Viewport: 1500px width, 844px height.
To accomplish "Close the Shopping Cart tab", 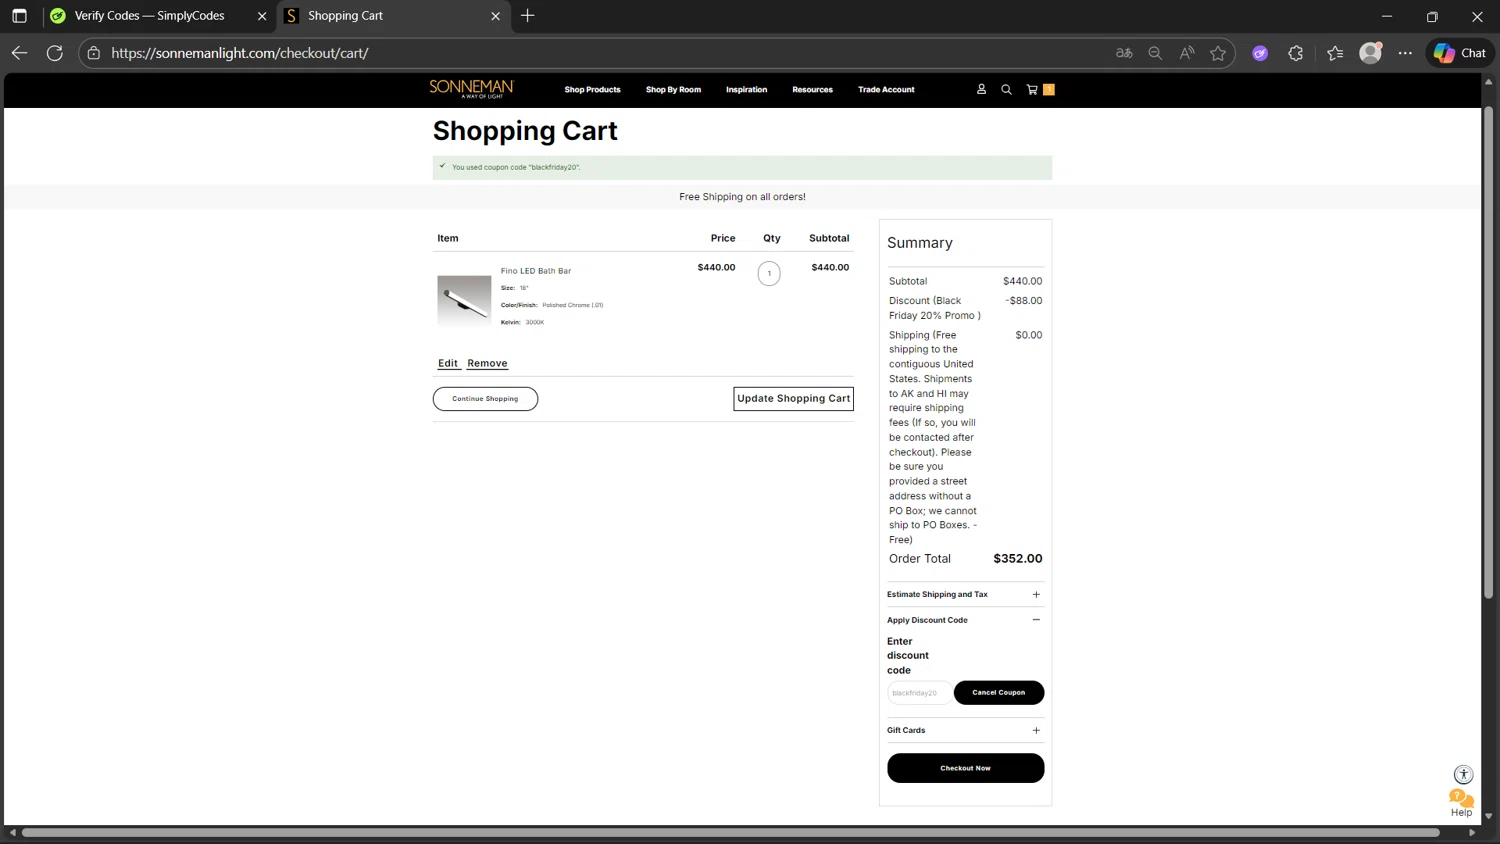I will (x=495, y=16).
